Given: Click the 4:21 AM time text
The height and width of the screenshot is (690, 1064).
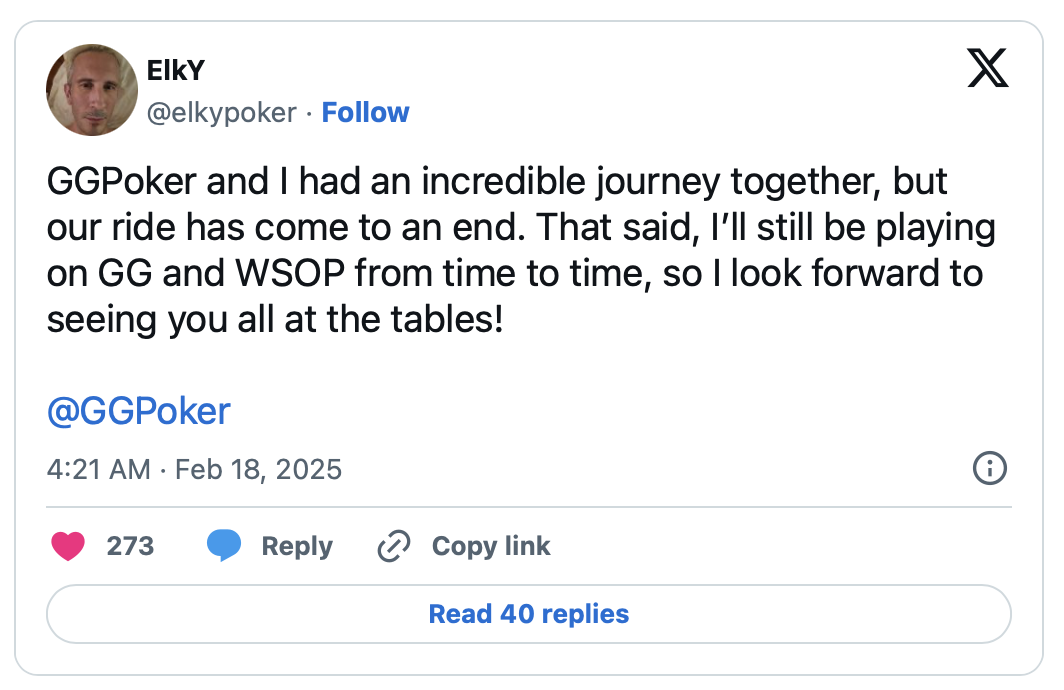Looking at the screenshot, I should (x=98, y=469).
